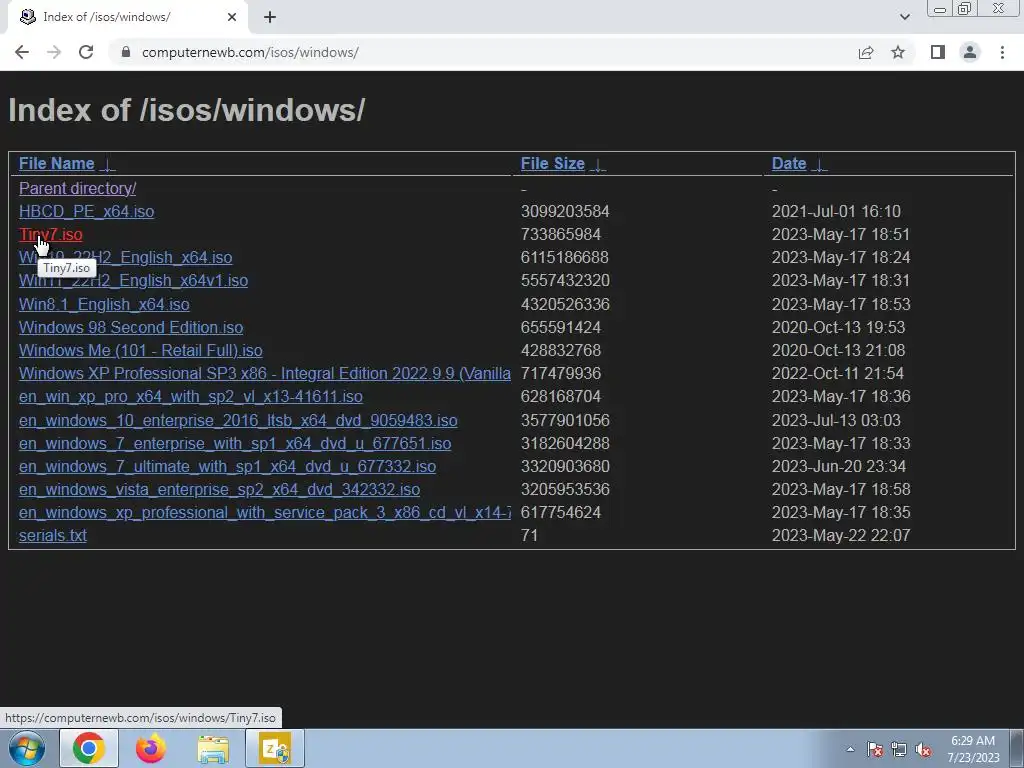Viewport: 1024px width, 768px height.
Task: Open Win11_22H2_English_x64v1.iso link
Action: coord(133,281)
